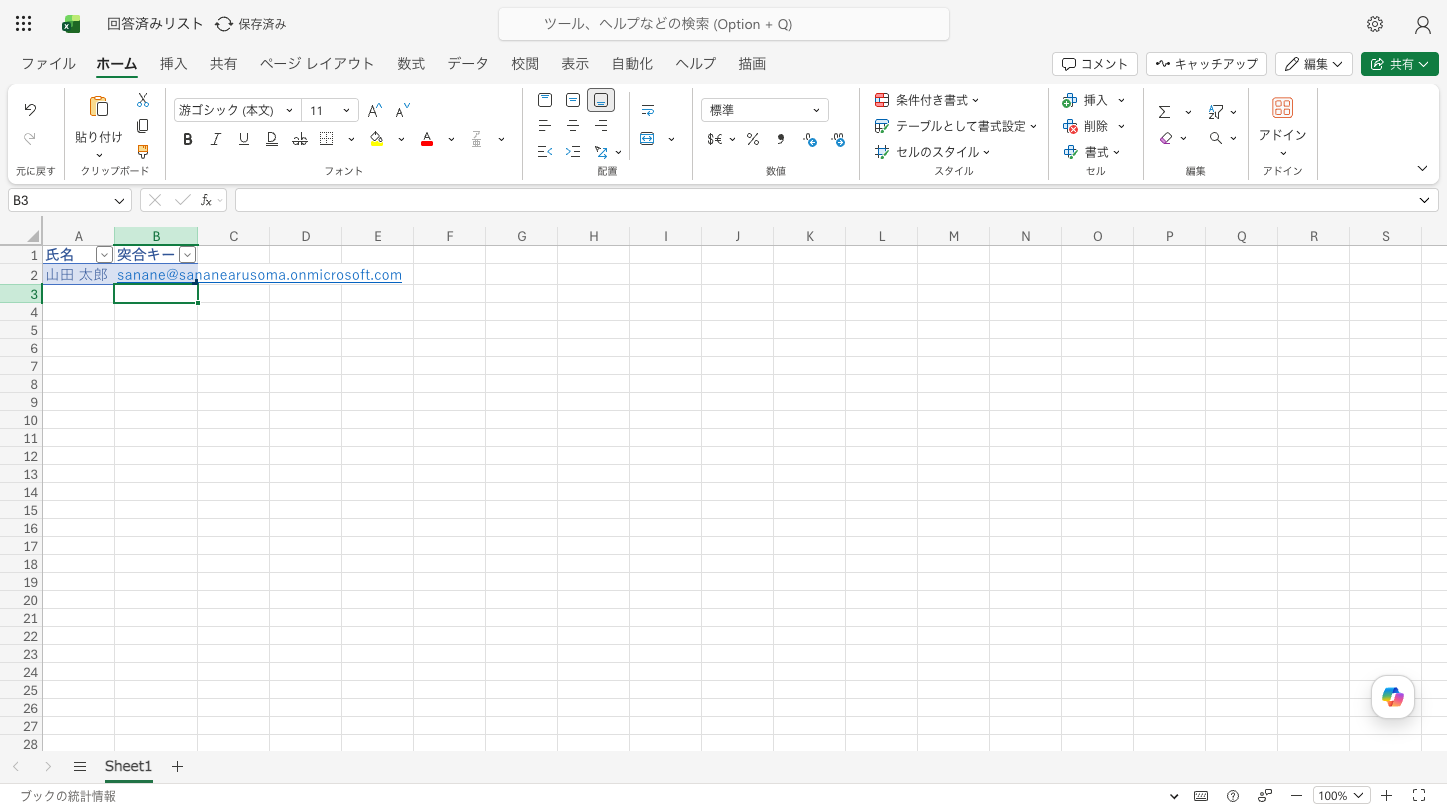Image resolution: width=1447 pixels, height=806 pixels.
Task: Switch to the データ tab
Action: [x=468, y=63]
